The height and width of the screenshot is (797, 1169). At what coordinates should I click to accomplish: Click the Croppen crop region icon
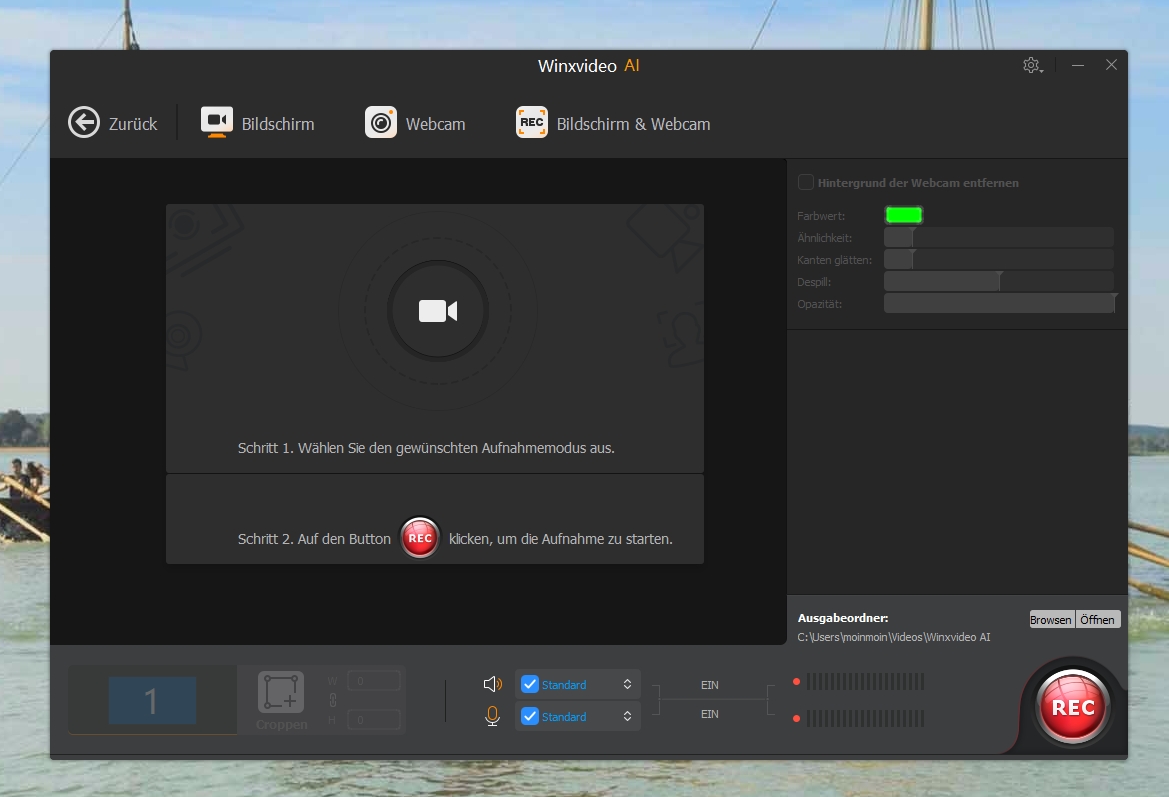(x=281, y=692)
